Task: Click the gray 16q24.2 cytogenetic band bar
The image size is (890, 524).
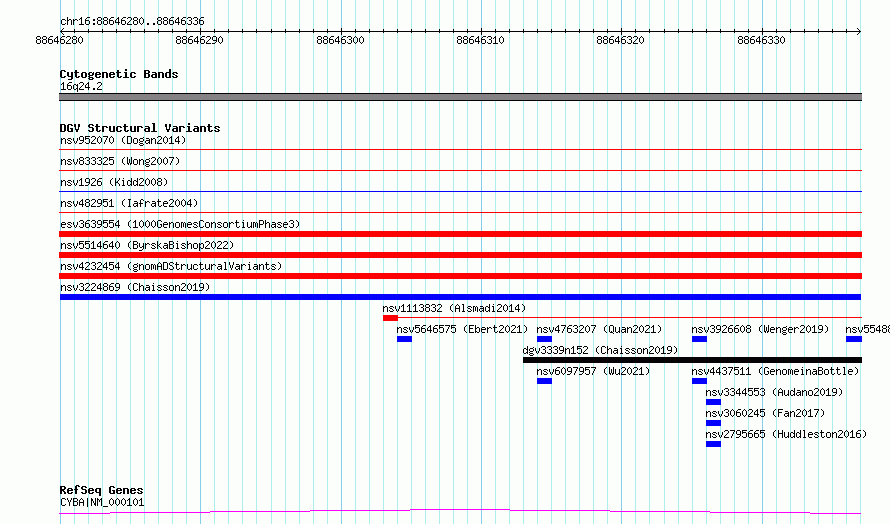Action: (x=460, y=97)
